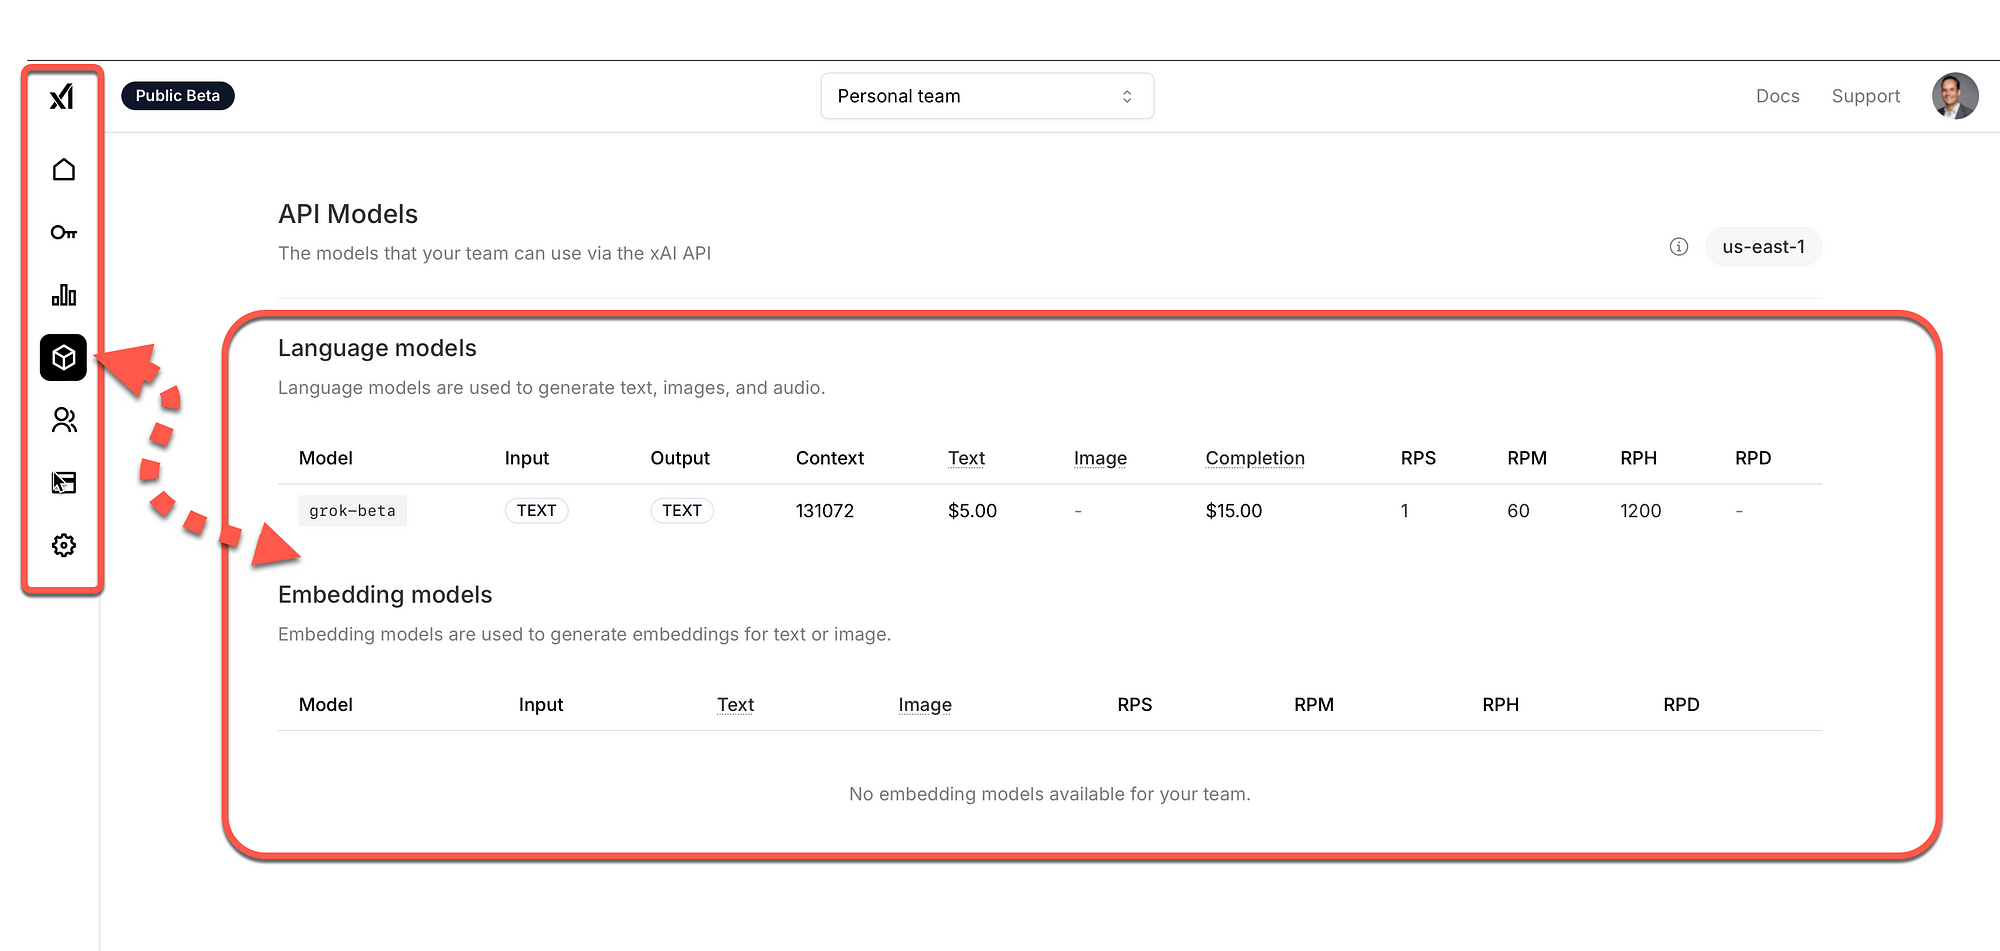Screen dimensions: 2000x951
Task: Click the info icon next to us-east-1
Action: [1678, 247]
